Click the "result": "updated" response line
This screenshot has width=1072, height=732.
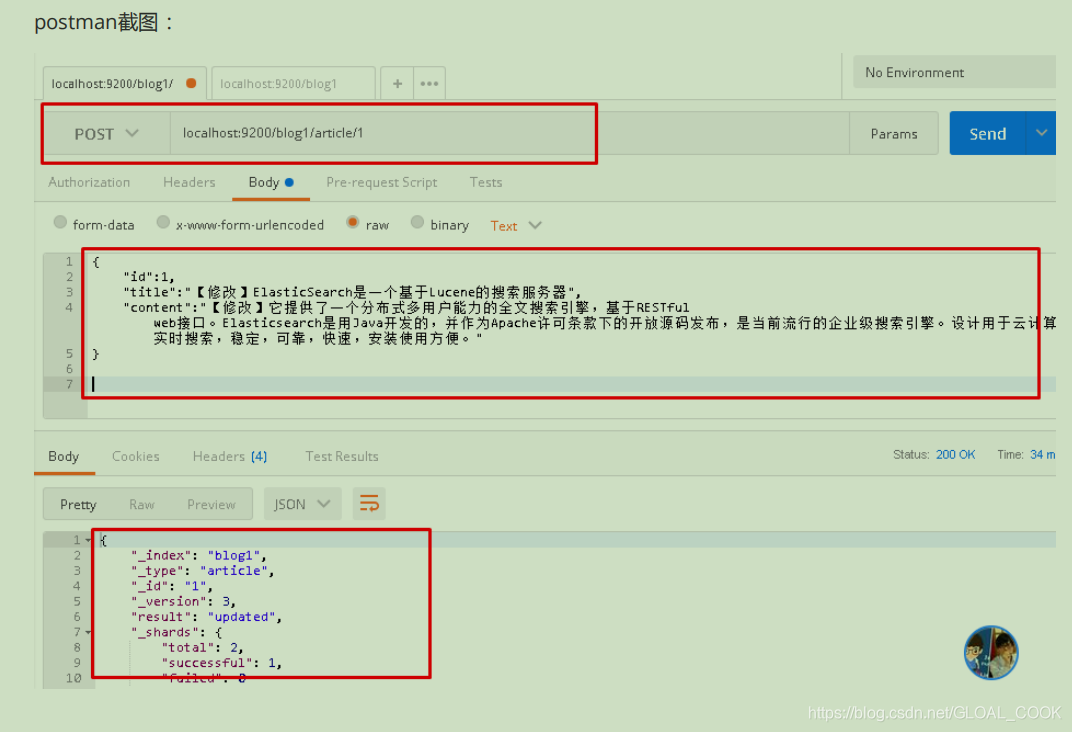[x=207, y=616]
